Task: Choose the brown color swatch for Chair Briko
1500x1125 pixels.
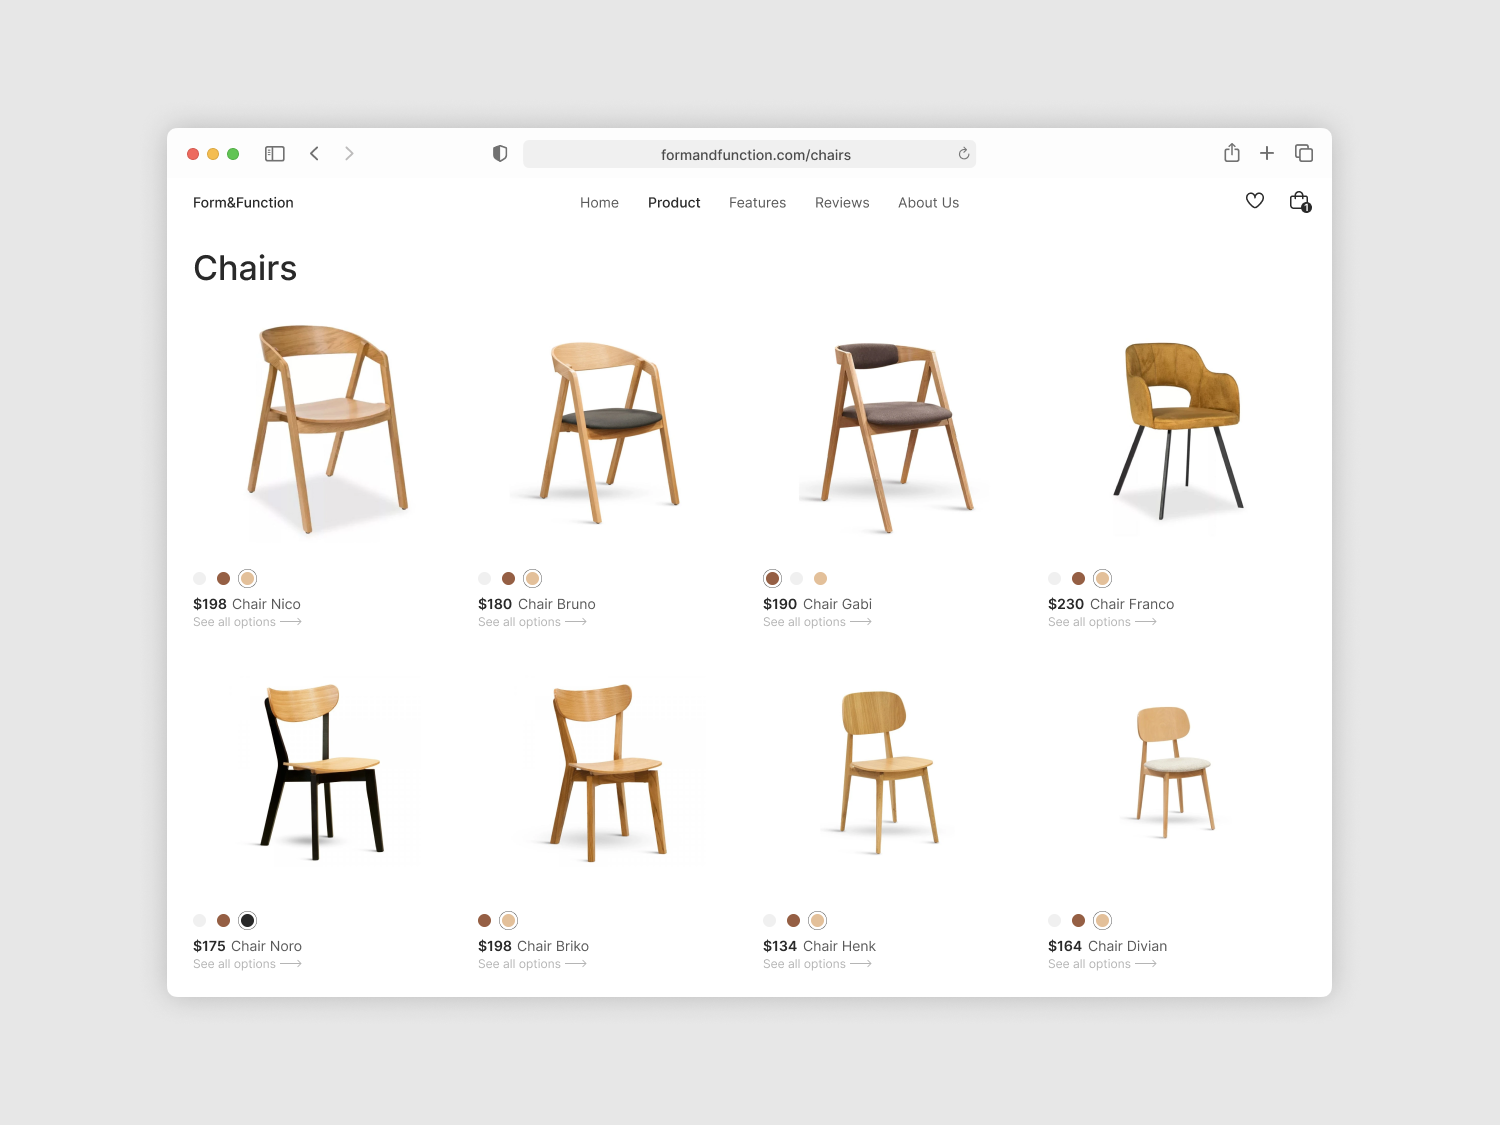Action: pos(485,920)
